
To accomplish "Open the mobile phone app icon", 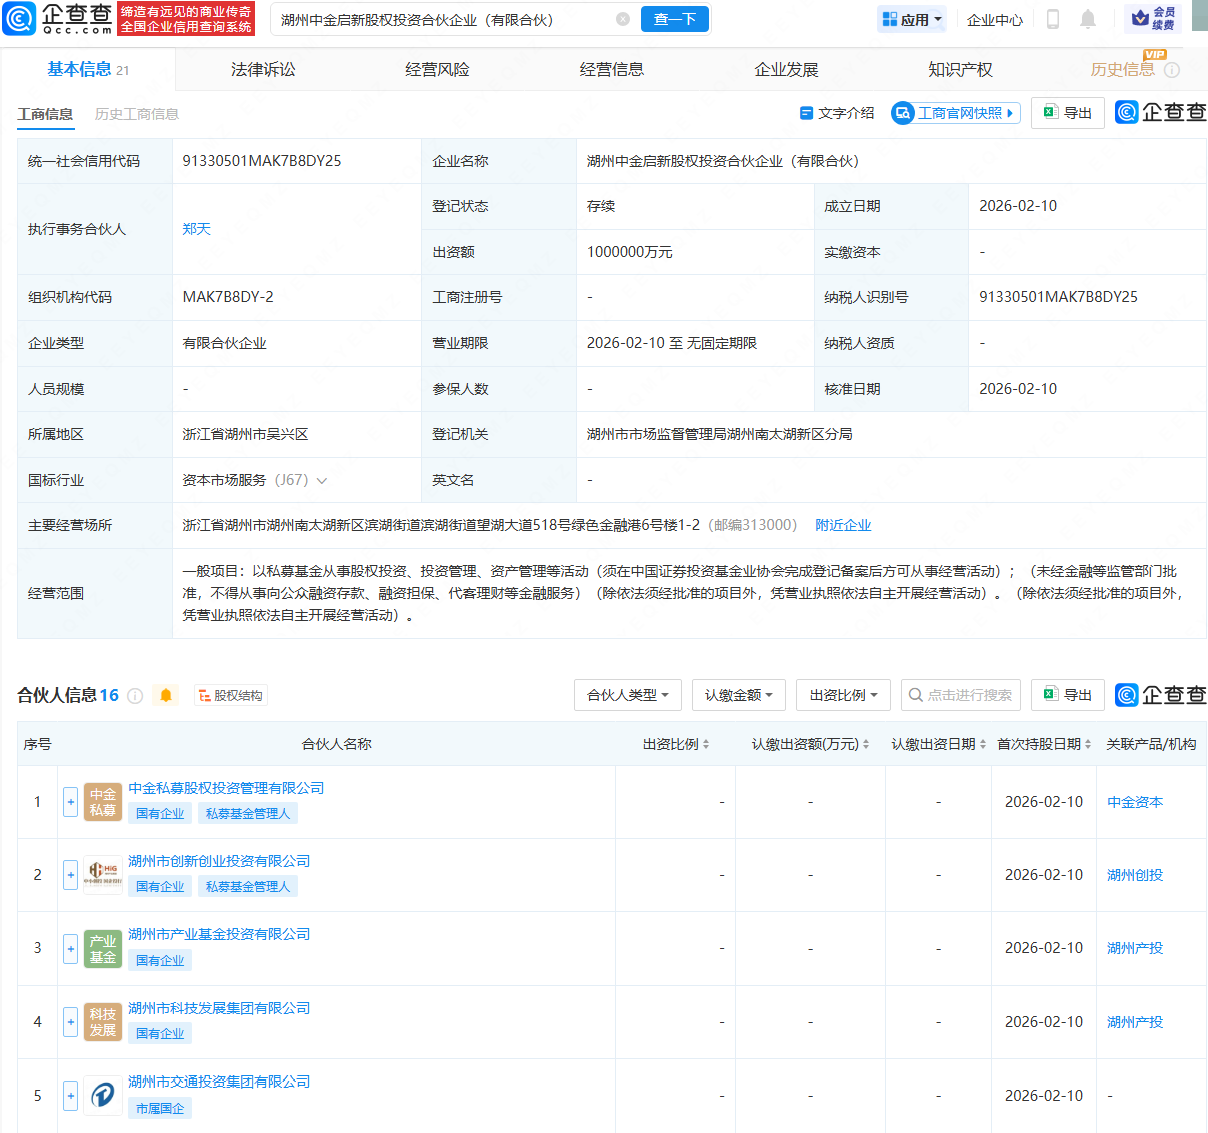I will pos(1053,19).
